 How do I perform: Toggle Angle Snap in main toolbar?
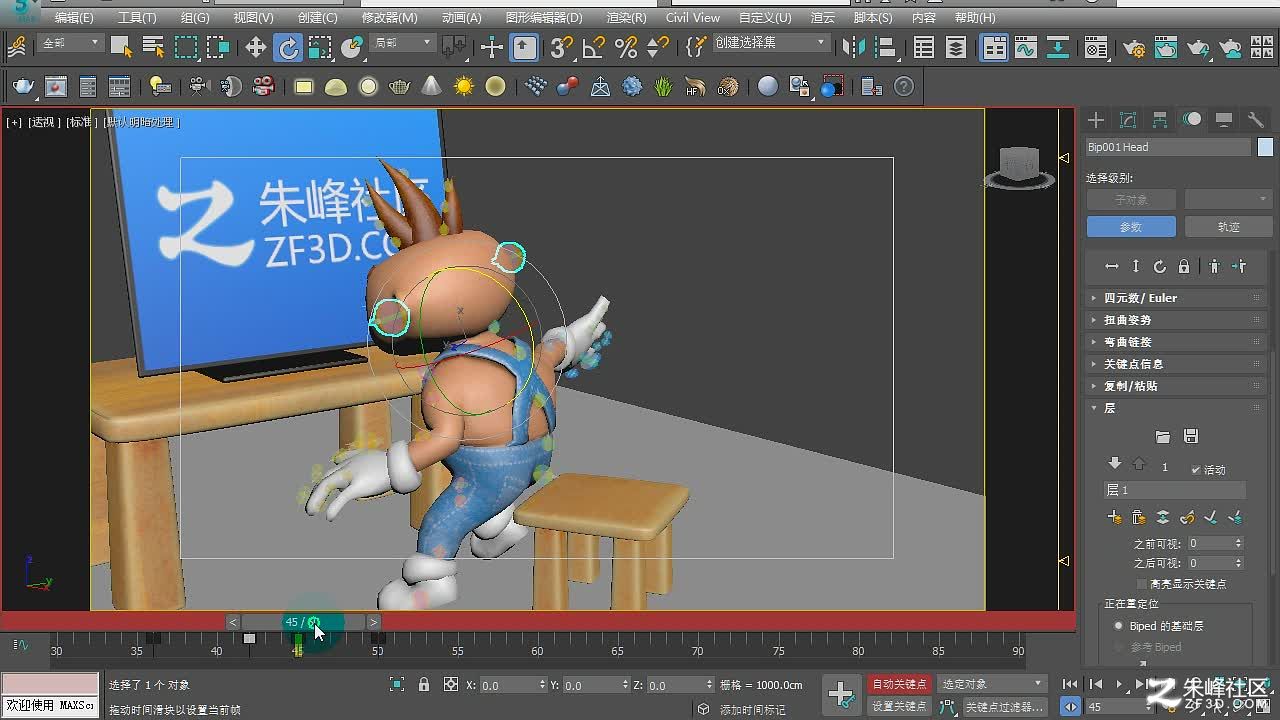[594, 47]
